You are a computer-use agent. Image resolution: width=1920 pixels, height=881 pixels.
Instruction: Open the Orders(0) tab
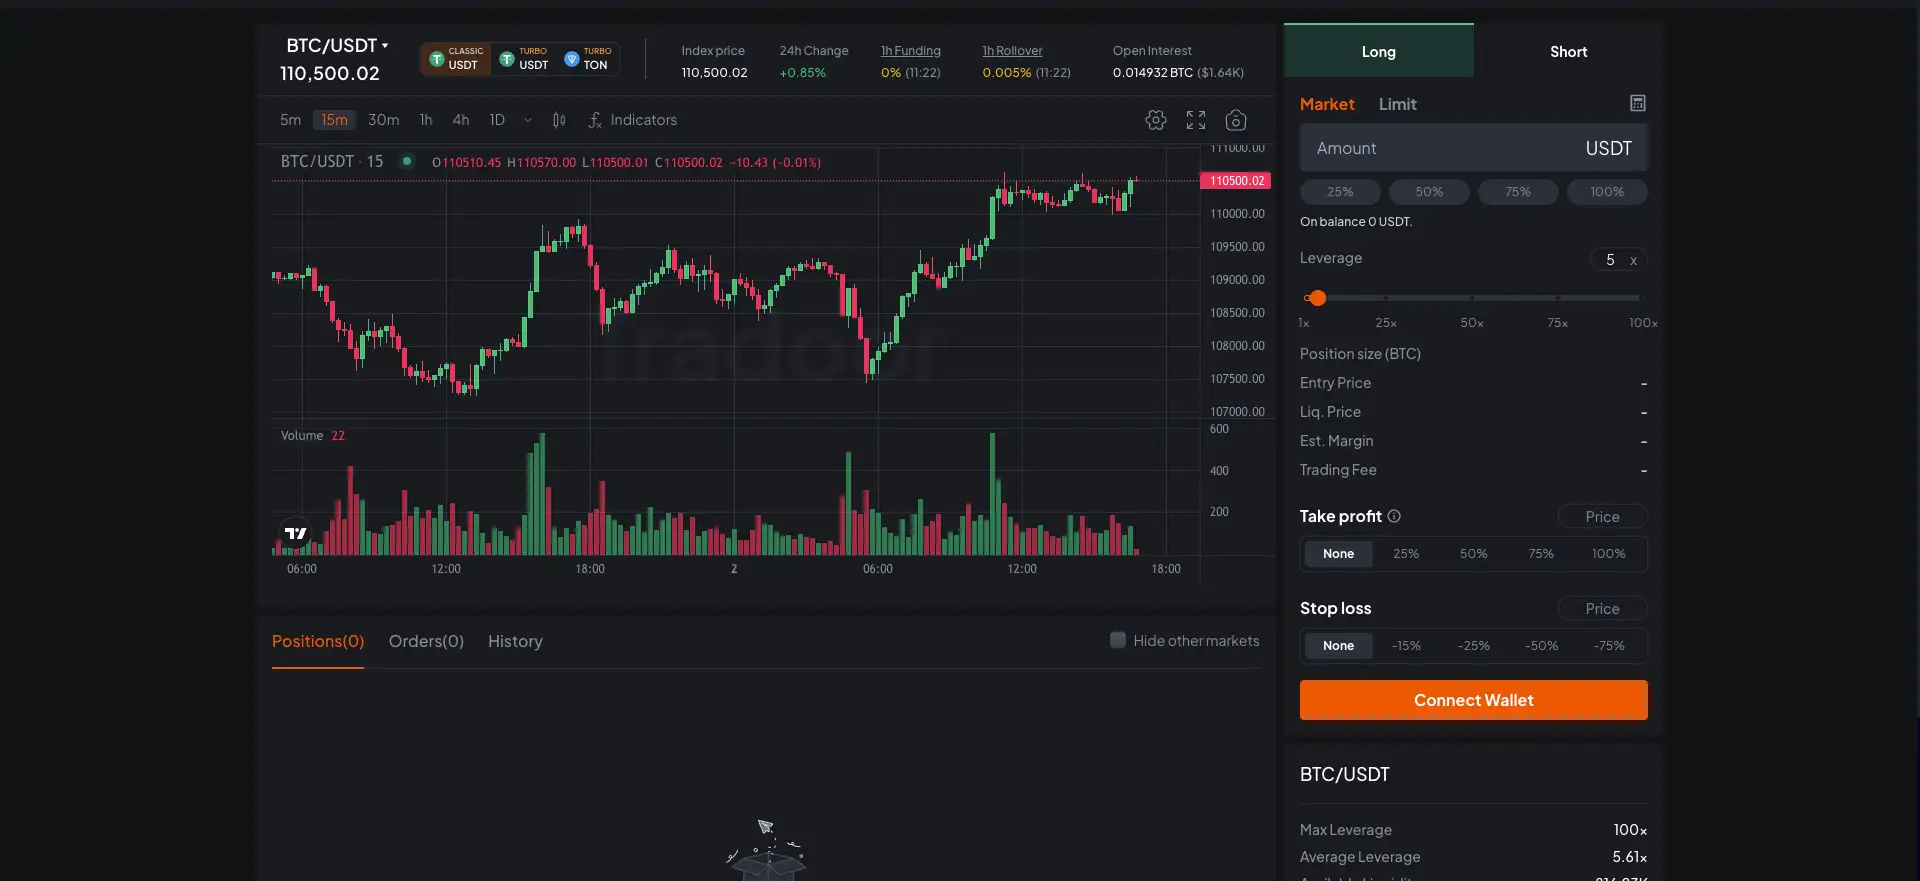click(x=426, y=641)
